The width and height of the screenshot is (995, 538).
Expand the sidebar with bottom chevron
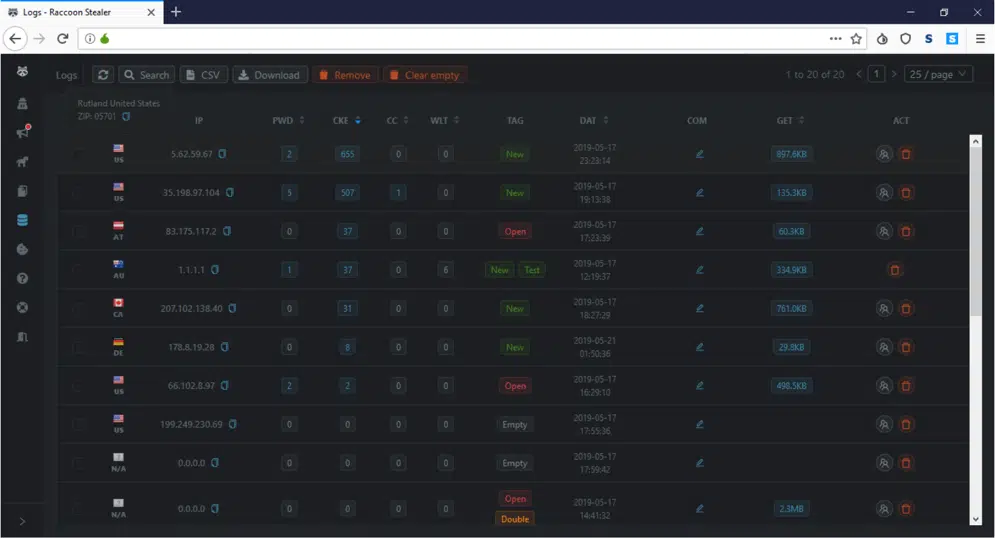pos(22,522)
